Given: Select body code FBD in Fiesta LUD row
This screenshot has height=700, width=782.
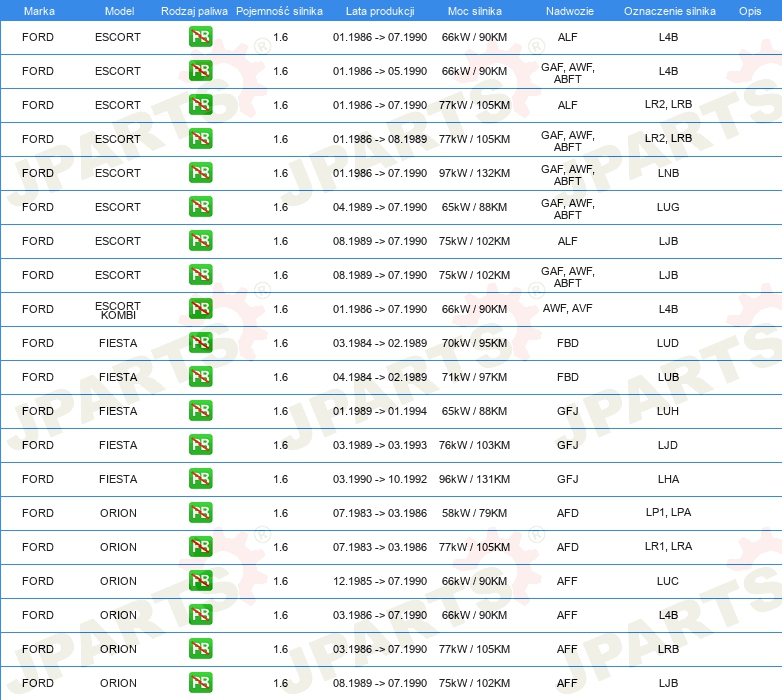Looking at the screenshot, I should 568,343.
